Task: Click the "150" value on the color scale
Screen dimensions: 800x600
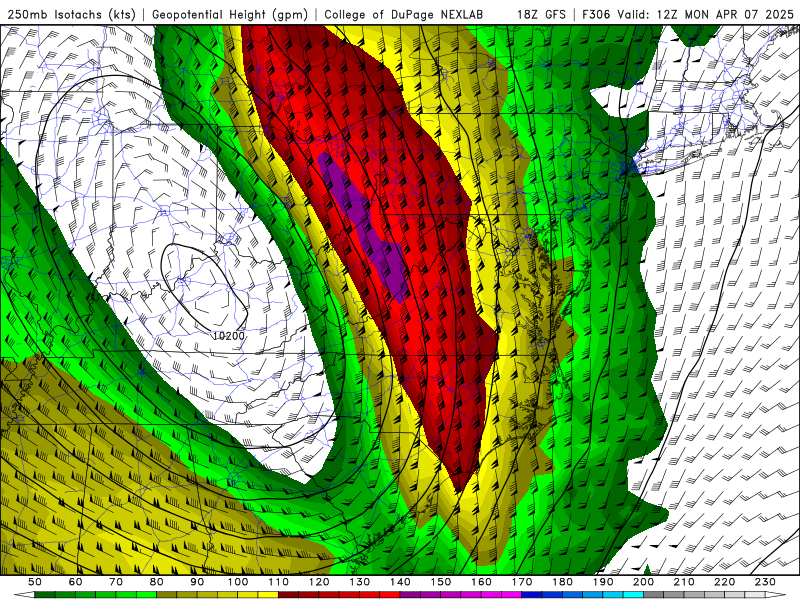Action: tap(441, 582)
